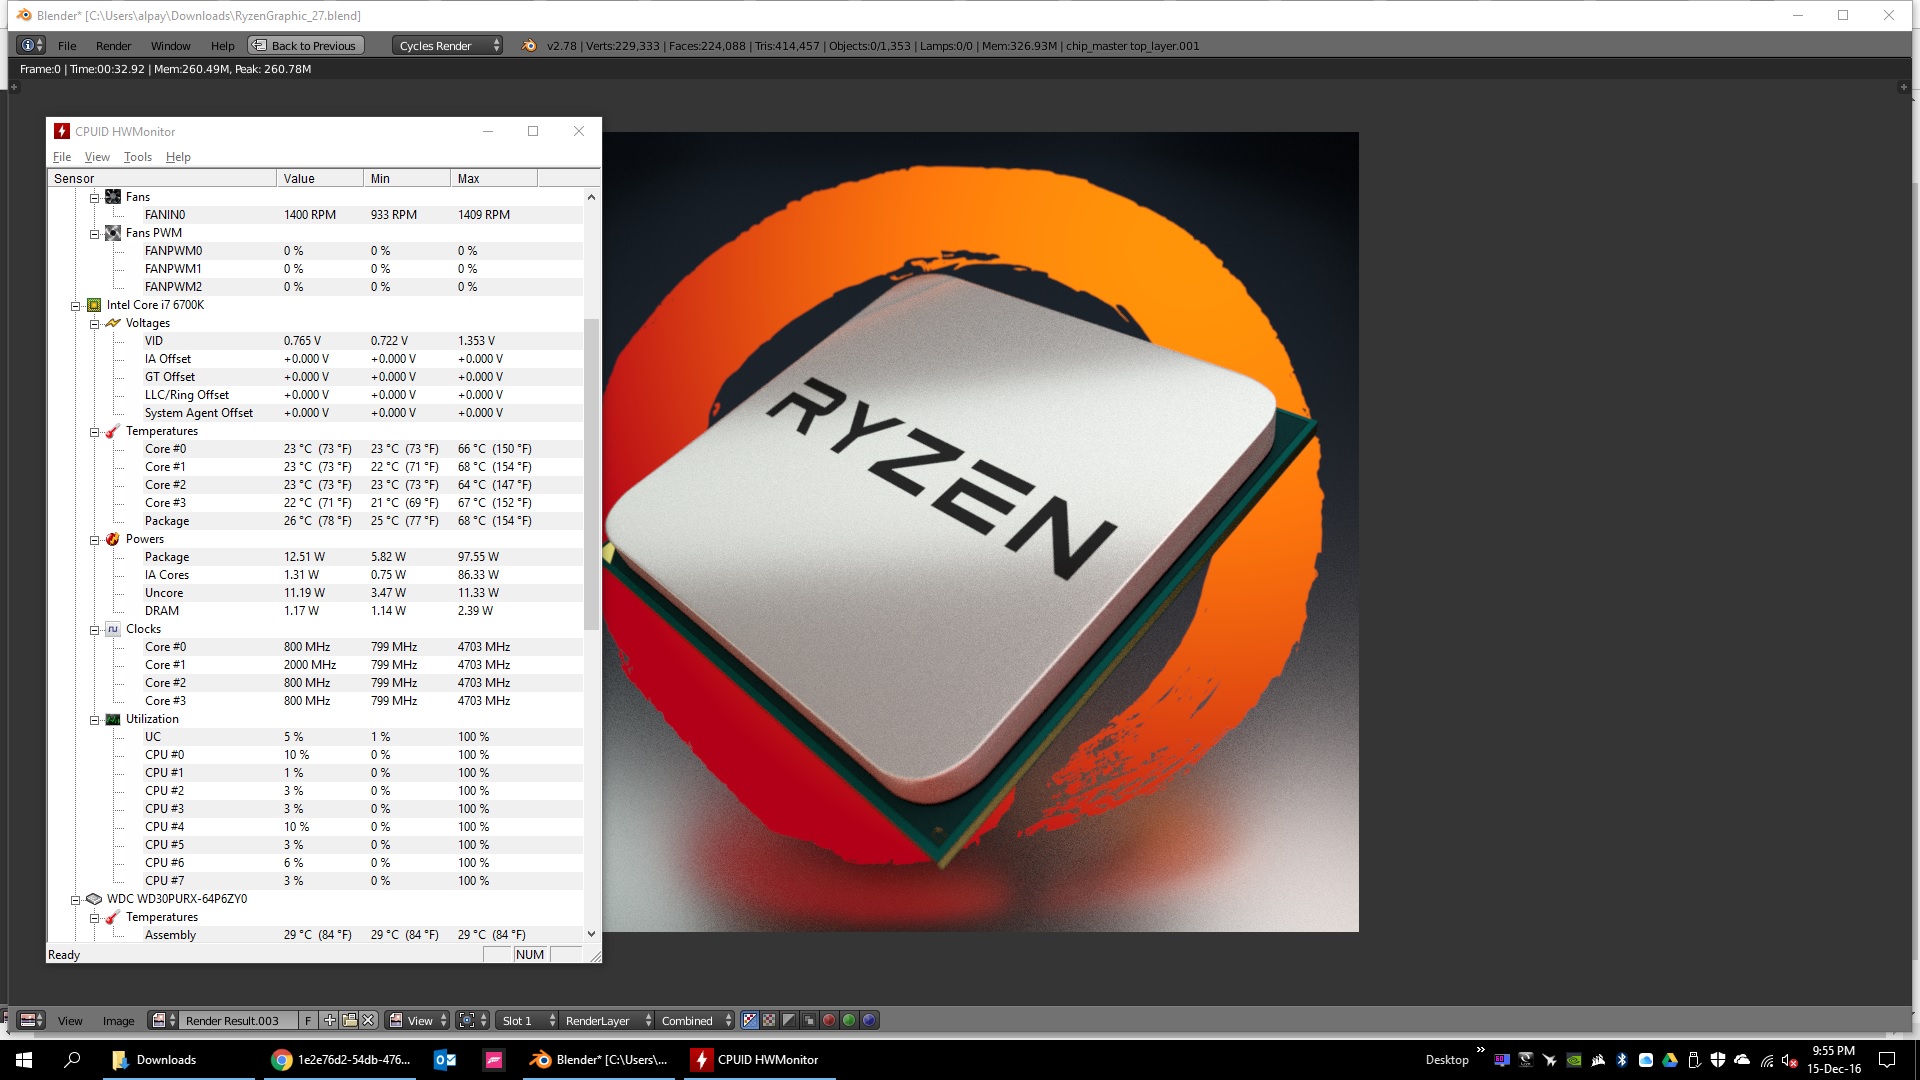
Task: Open the pivot point selector dropdown
Action: point(472,1020)
